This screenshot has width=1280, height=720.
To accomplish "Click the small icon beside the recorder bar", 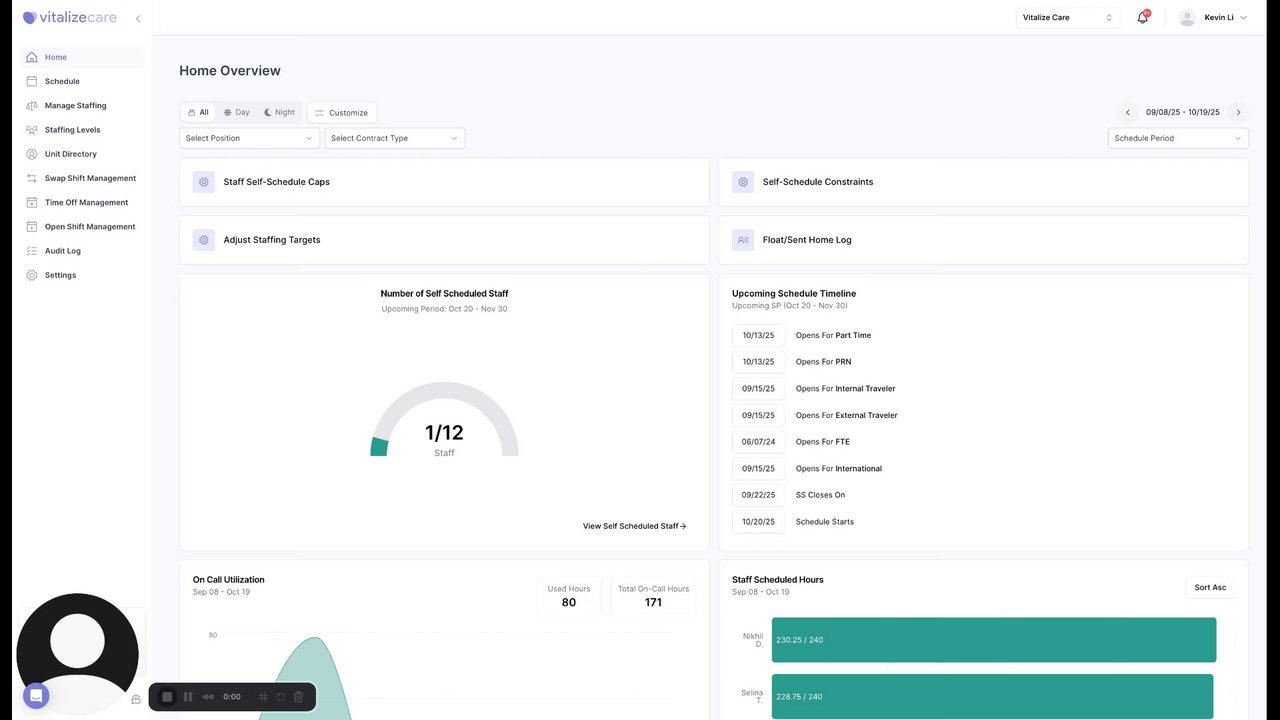I will click(x=136, y=700).
